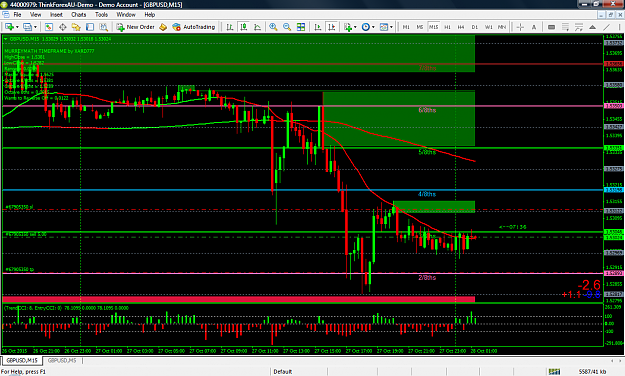Expand the Profiles dropdown arrow
625x376 pixels.
pyautogui.click(x=35, y=27)
